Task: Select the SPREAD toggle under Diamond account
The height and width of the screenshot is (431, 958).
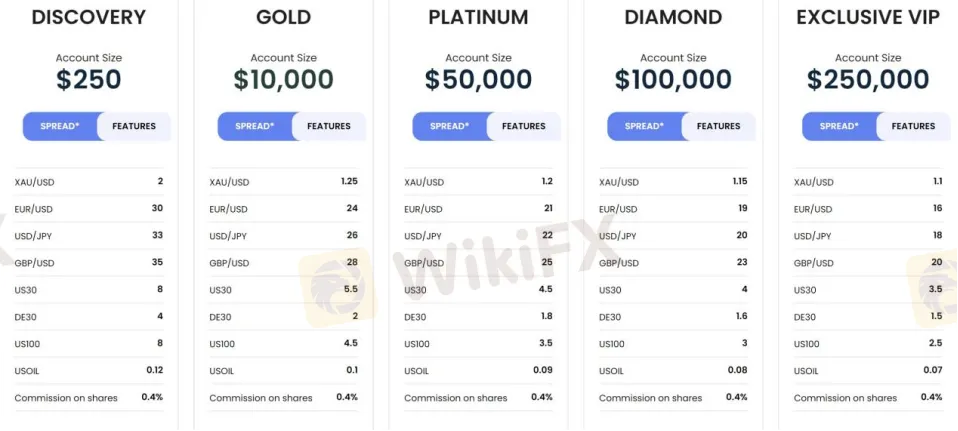Action: click(x=645, y=127)
